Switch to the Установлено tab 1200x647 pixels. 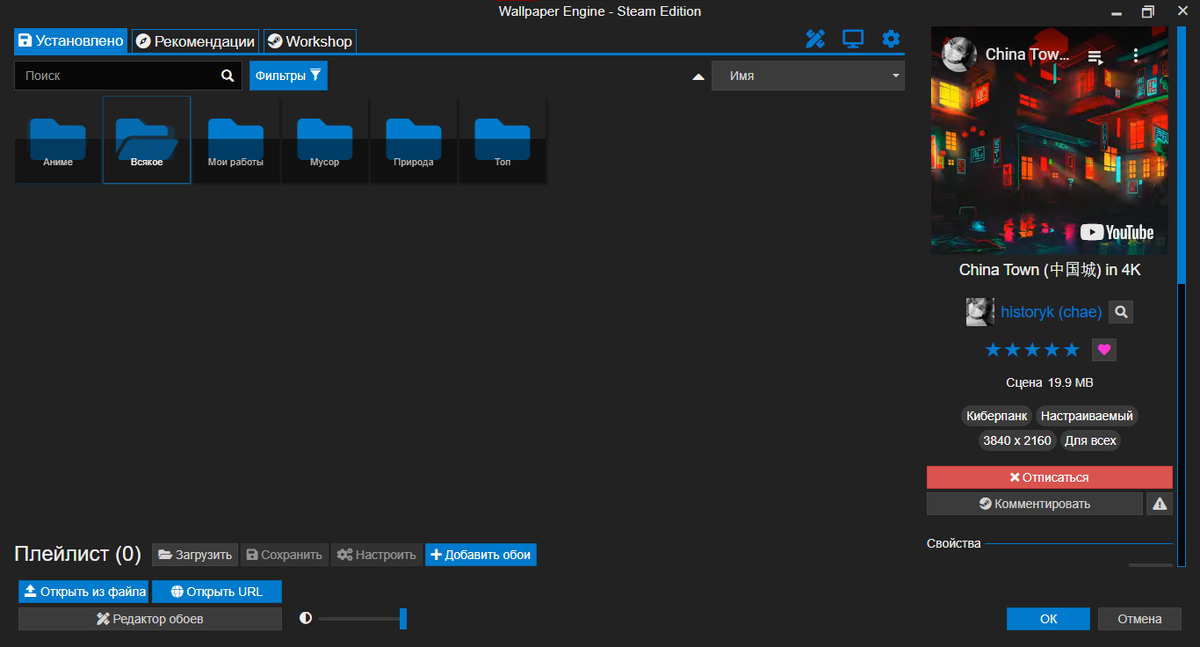click(x=71, y=41)
